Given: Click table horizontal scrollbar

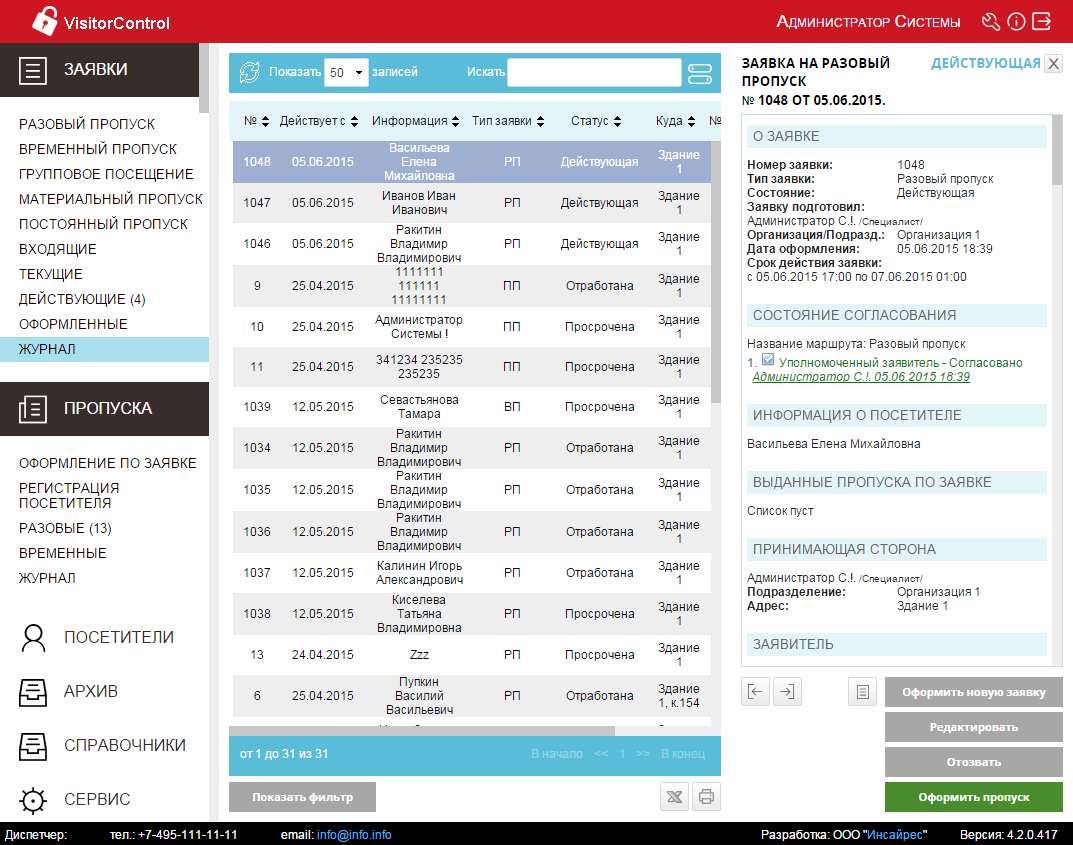Looking at the screenshot, I should tap(422, 731).
